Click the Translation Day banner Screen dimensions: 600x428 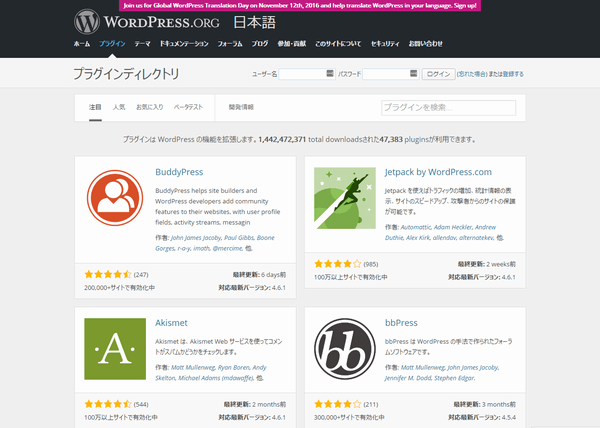tap(300, 5)
